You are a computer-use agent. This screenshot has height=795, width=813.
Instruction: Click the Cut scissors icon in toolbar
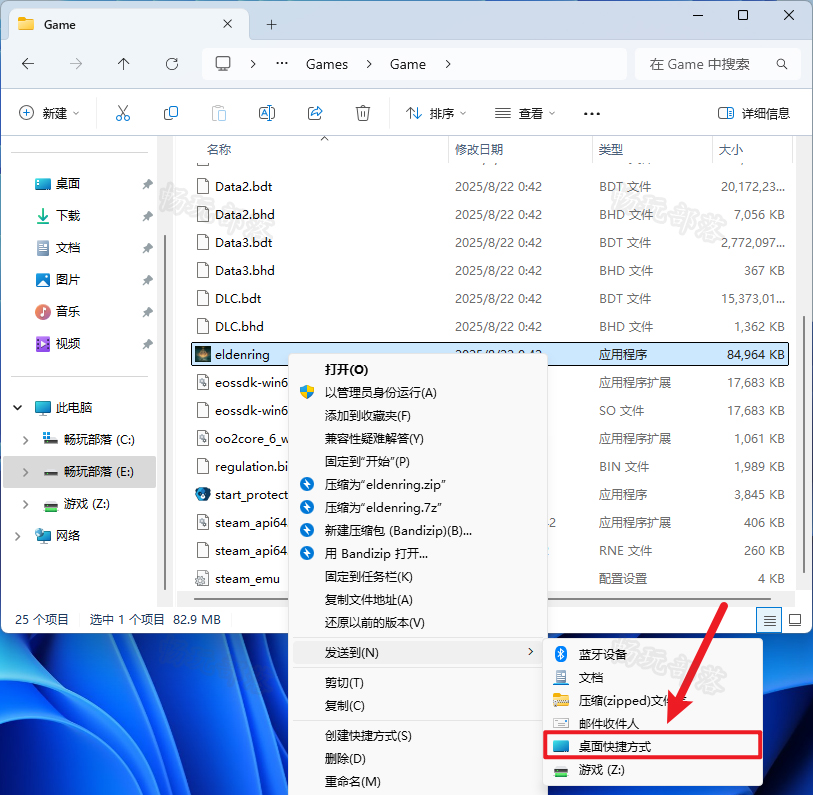pyautogui.click(x=123, y=113)
